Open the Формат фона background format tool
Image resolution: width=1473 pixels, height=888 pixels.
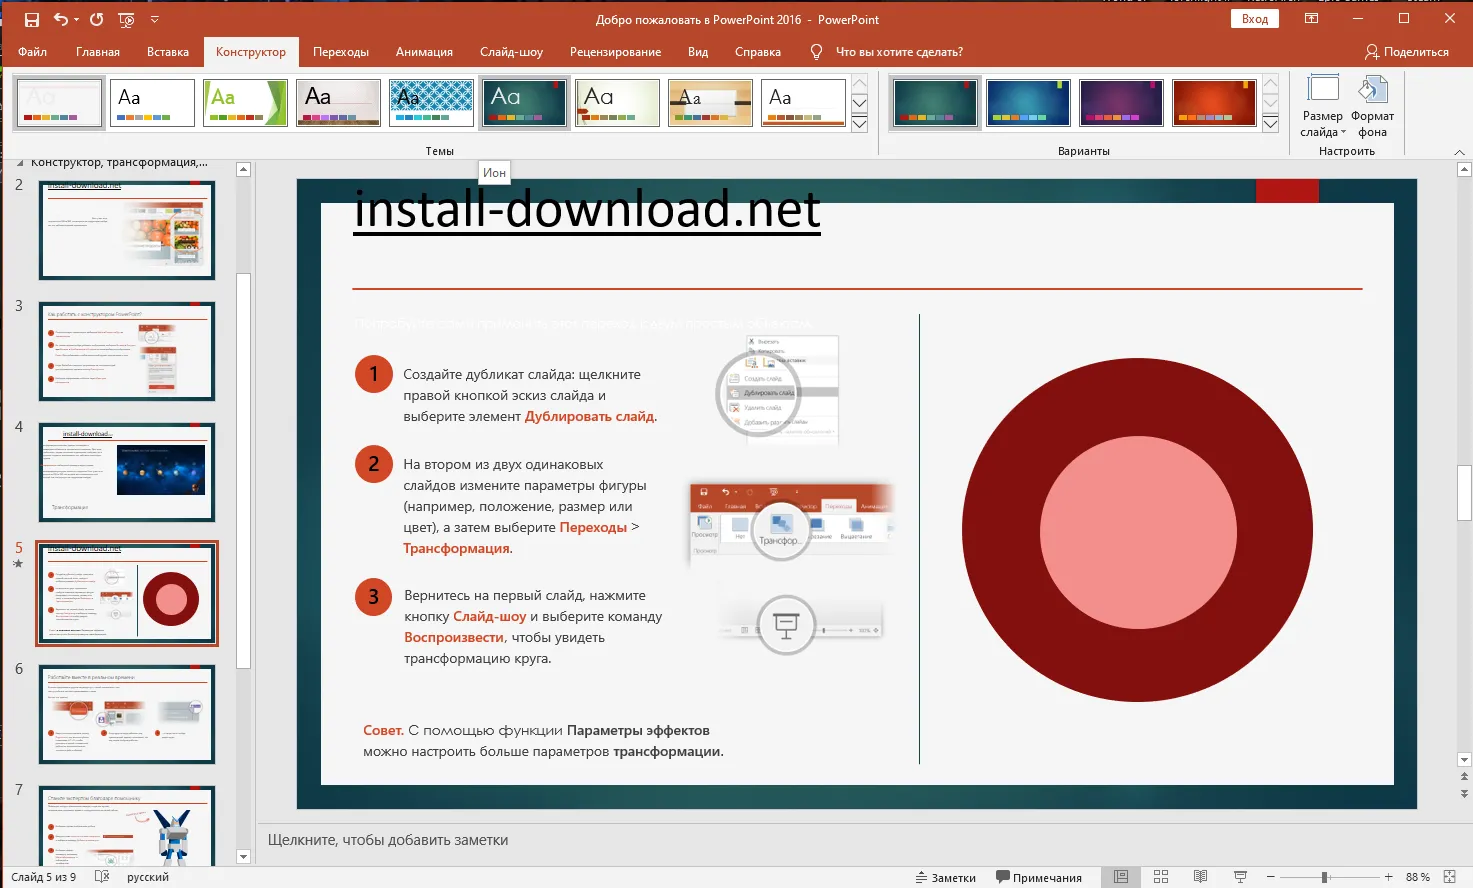[x=1372, y=108]
